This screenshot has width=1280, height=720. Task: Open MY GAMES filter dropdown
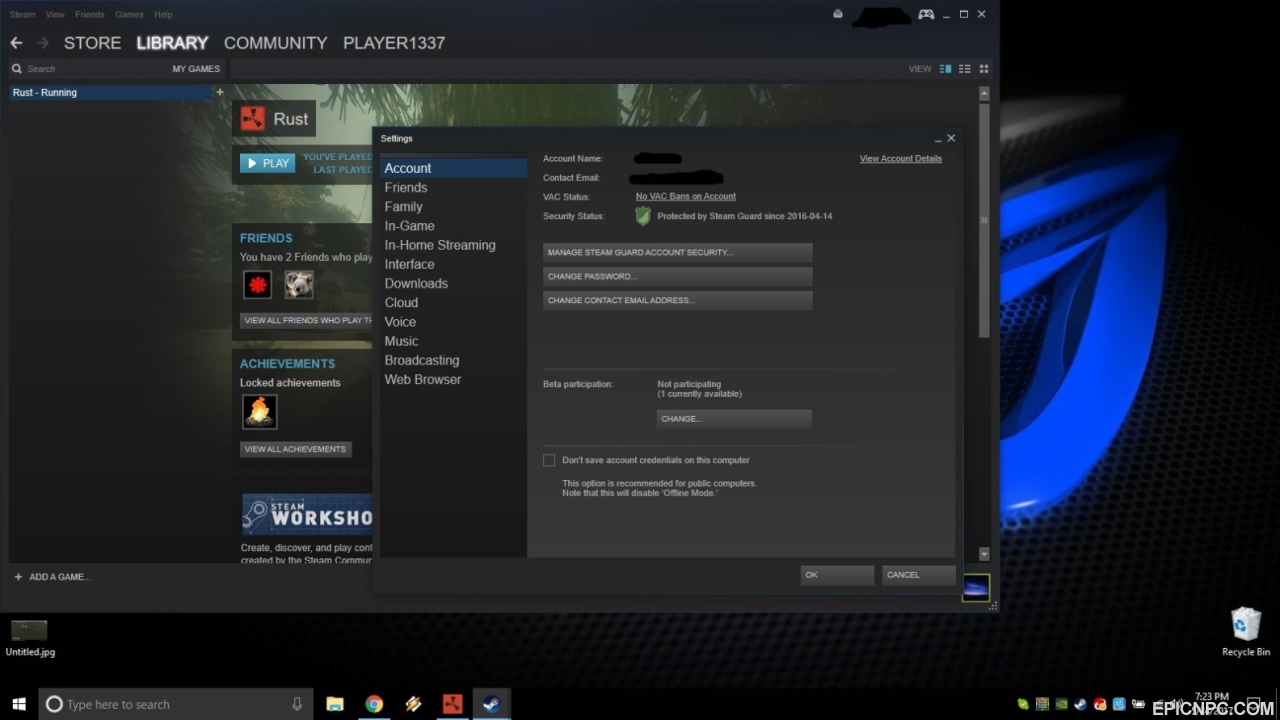pyautogui.click(x=196, y=69)
